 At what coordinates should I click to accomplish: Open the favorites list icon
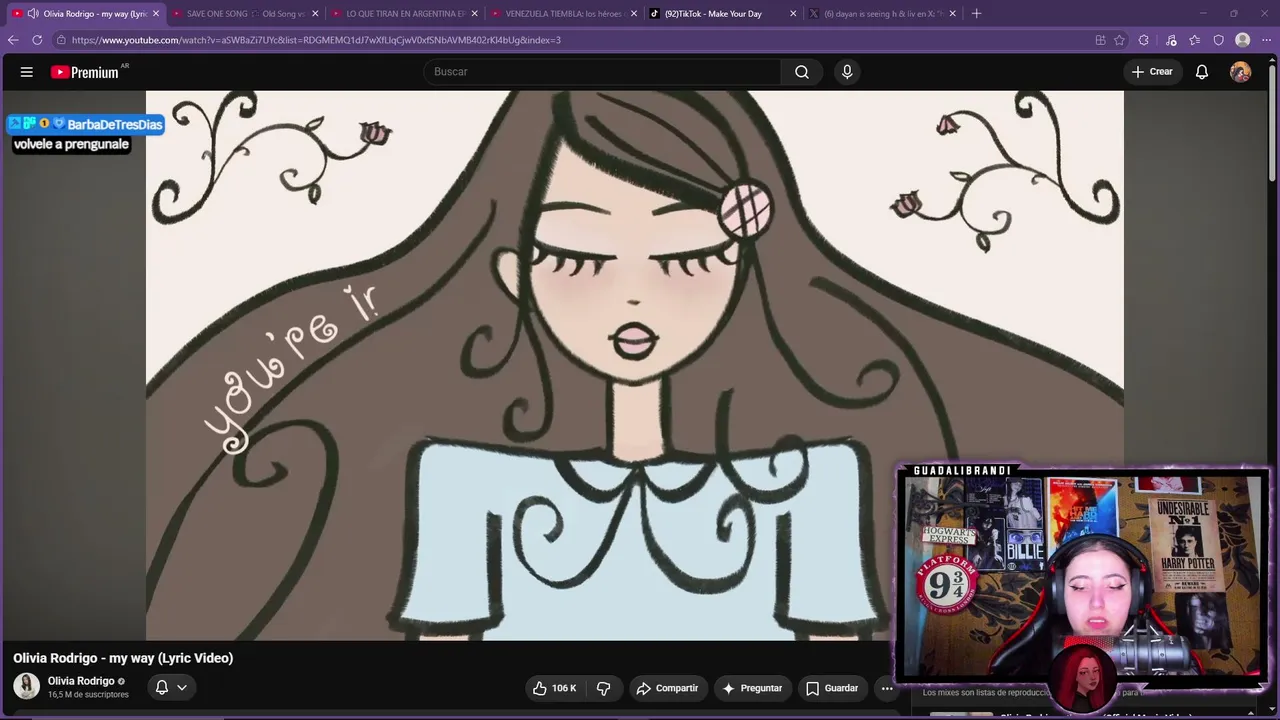(x=1195, y=40)
